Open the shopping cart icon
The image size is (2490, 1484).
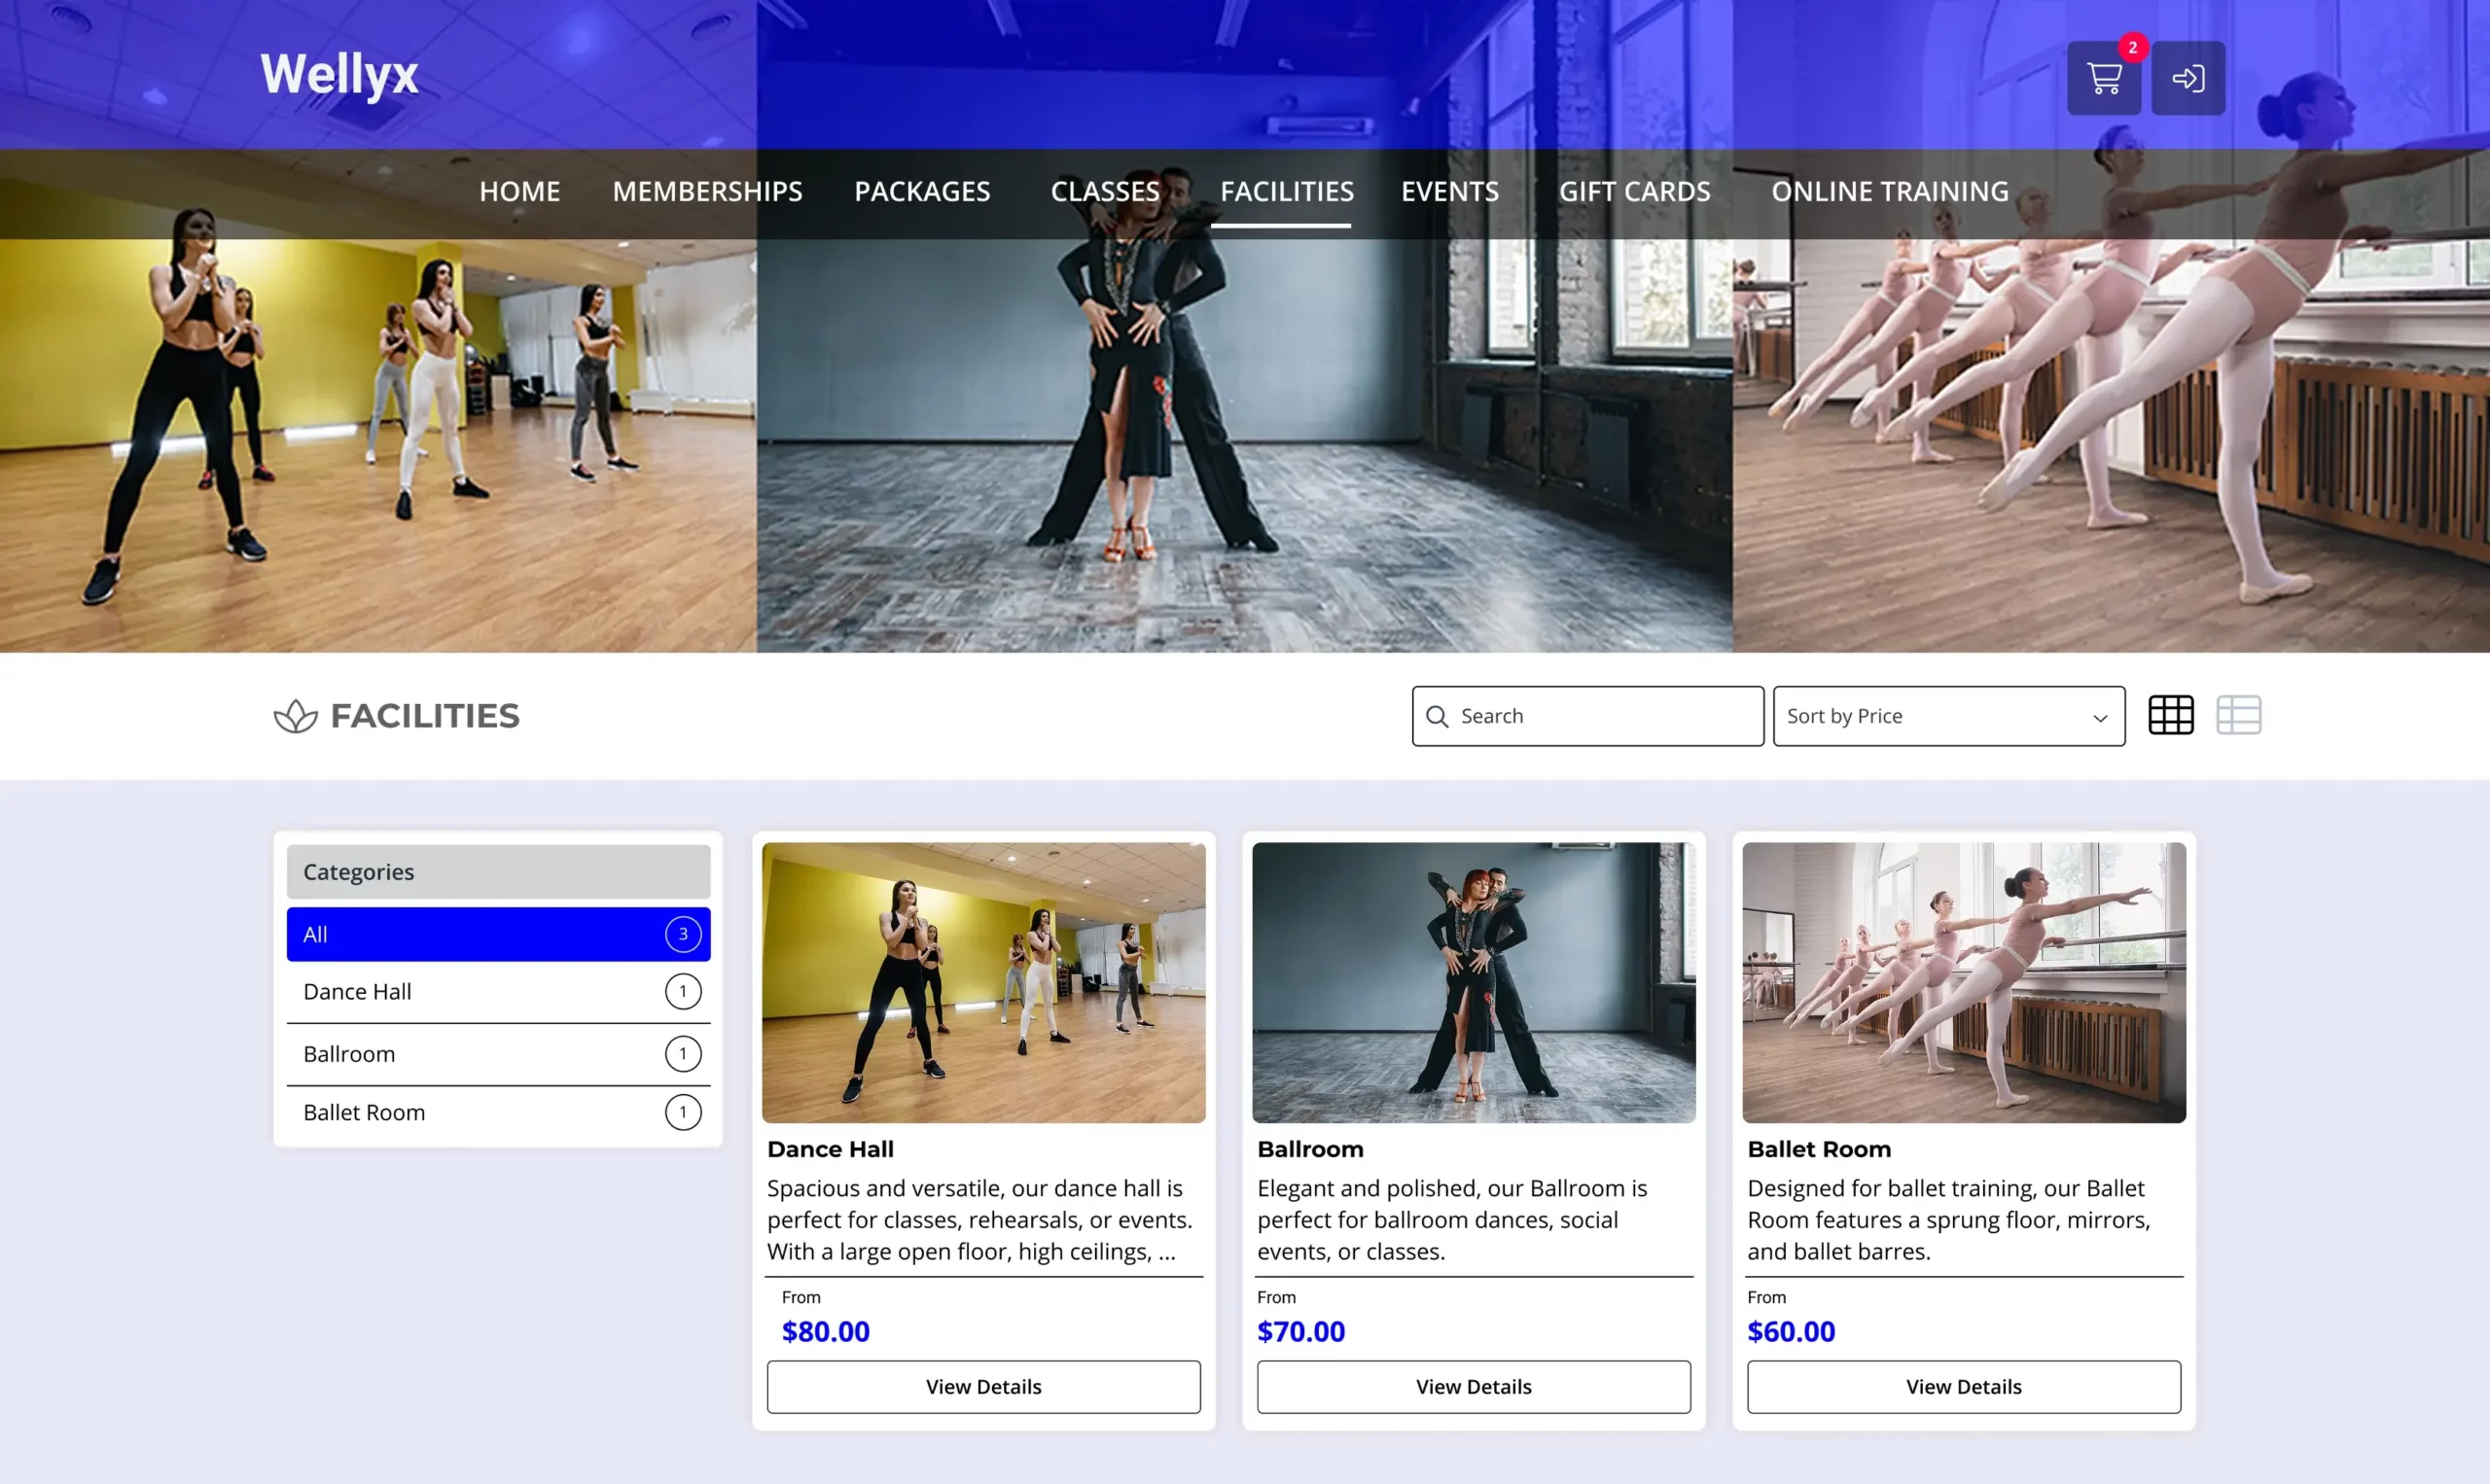2103,78
